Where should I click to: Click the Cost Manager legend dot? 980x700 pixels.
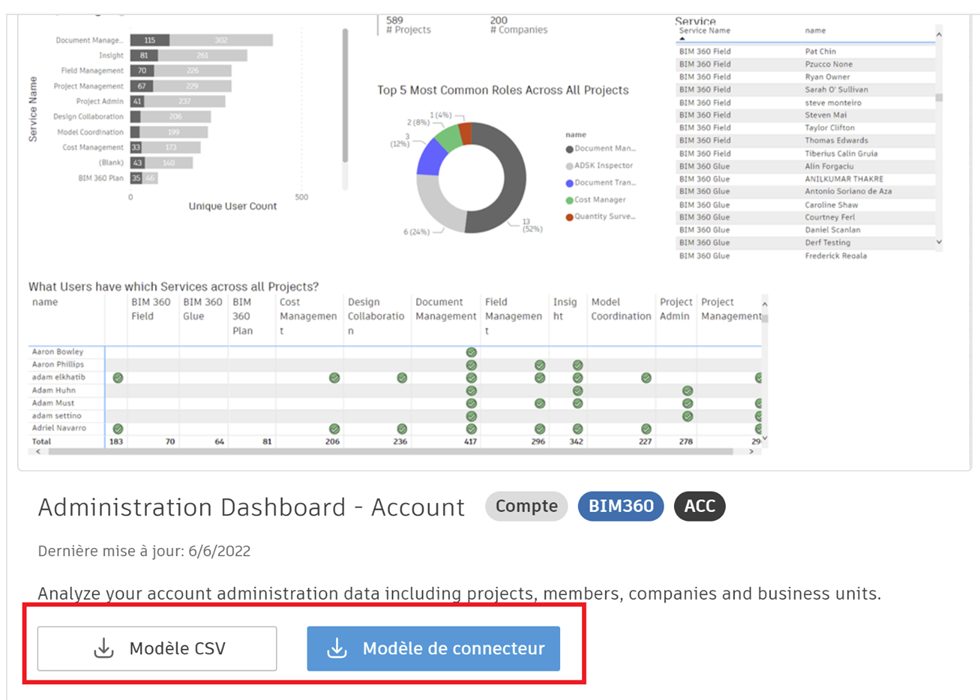point(569,200)
